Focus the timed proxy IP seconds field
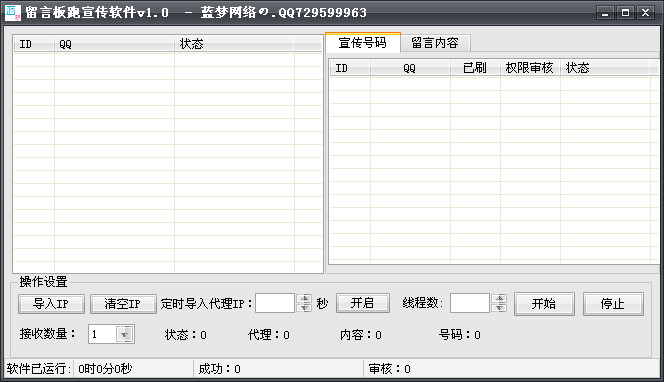 (x=275, y=303)
